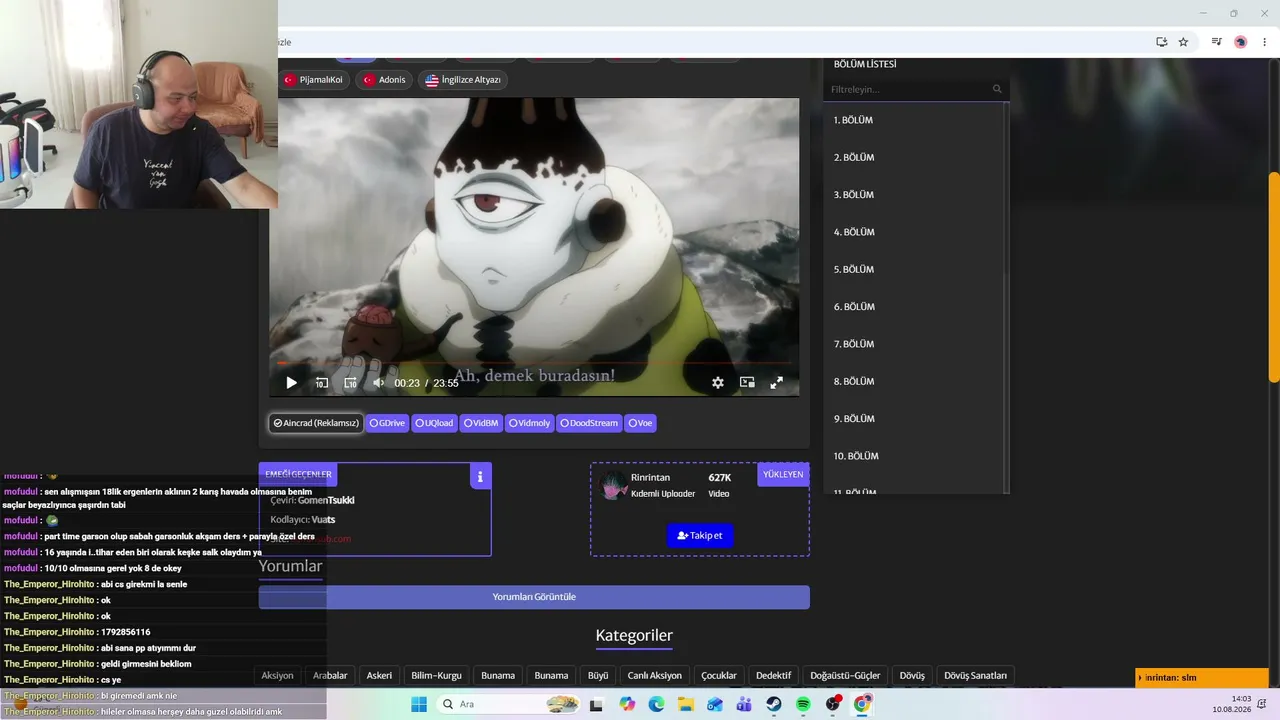Bookmark this page with the star icon
This screenshot has height=720, width=1280.
1183,42
